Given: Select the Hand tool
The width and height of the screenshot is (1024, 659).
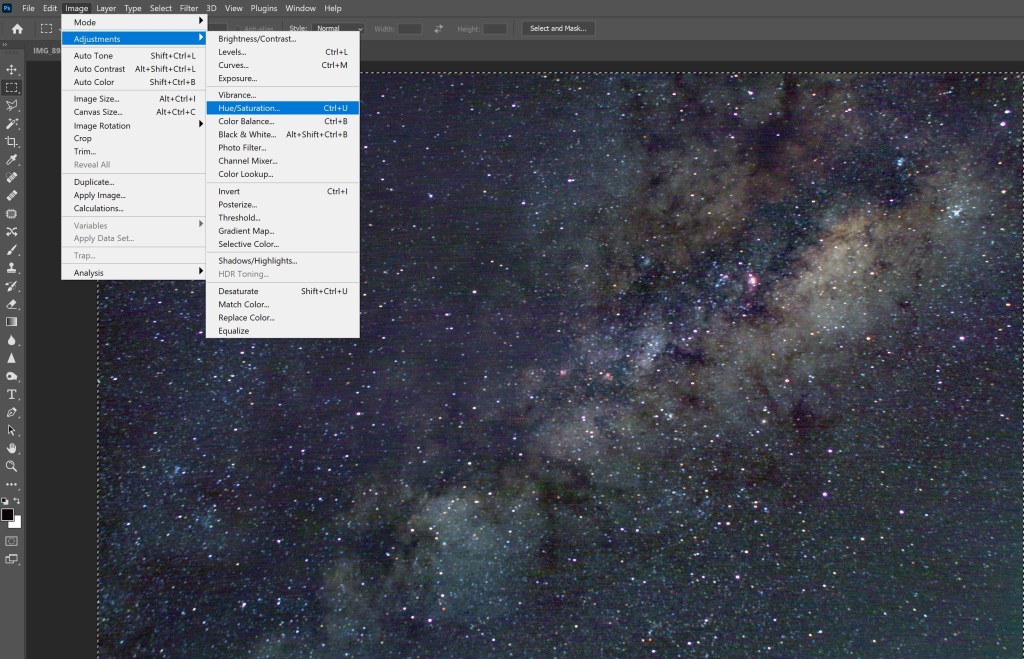Looking at the screenshot, I should (x=12, y=448).
